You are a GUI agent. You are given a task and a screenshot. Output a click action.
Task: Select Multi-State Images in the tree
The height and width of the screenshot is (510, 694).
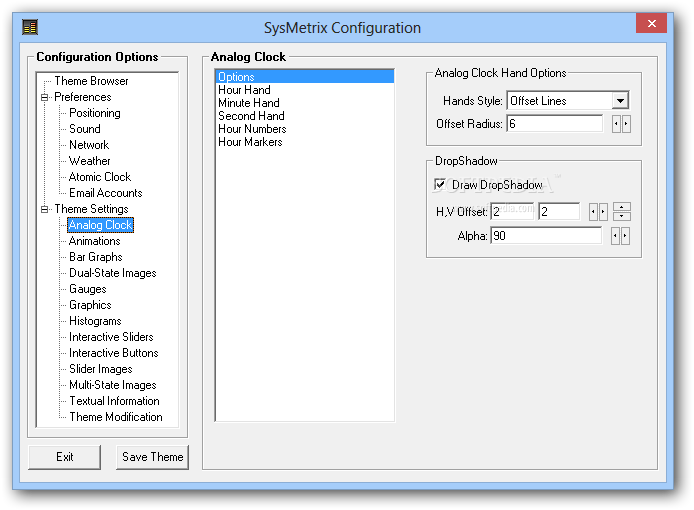tap(113, 385)
